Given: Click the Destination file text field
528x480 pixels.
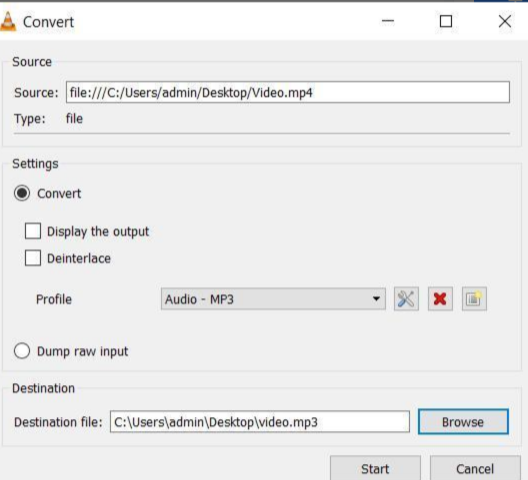Looking at the screenshot, I should pos(260,422).
